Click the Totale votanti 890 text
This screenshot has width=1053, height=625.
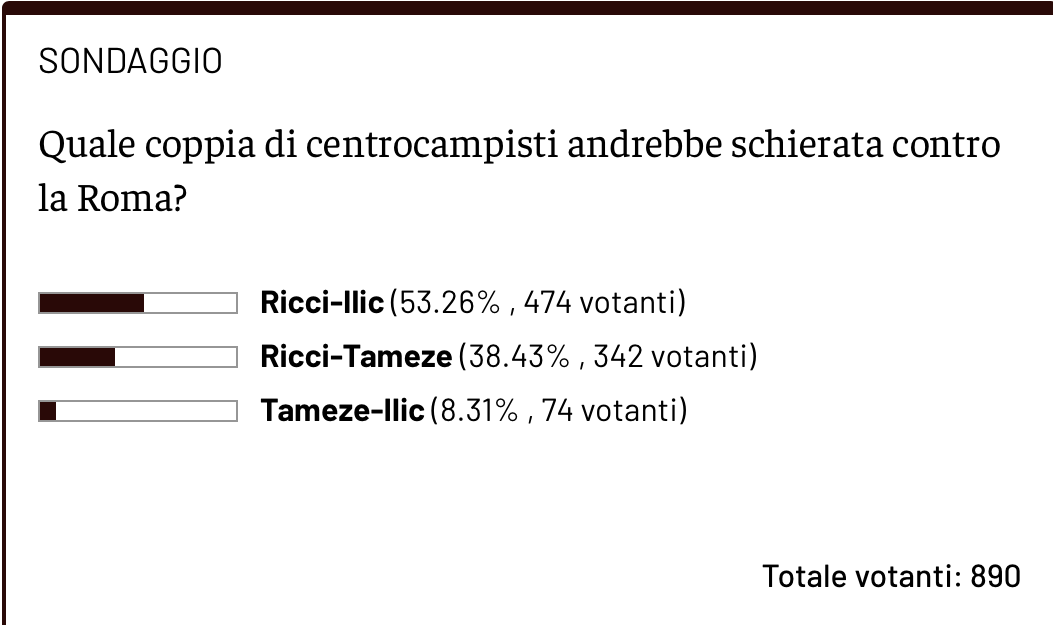point(891,576)
